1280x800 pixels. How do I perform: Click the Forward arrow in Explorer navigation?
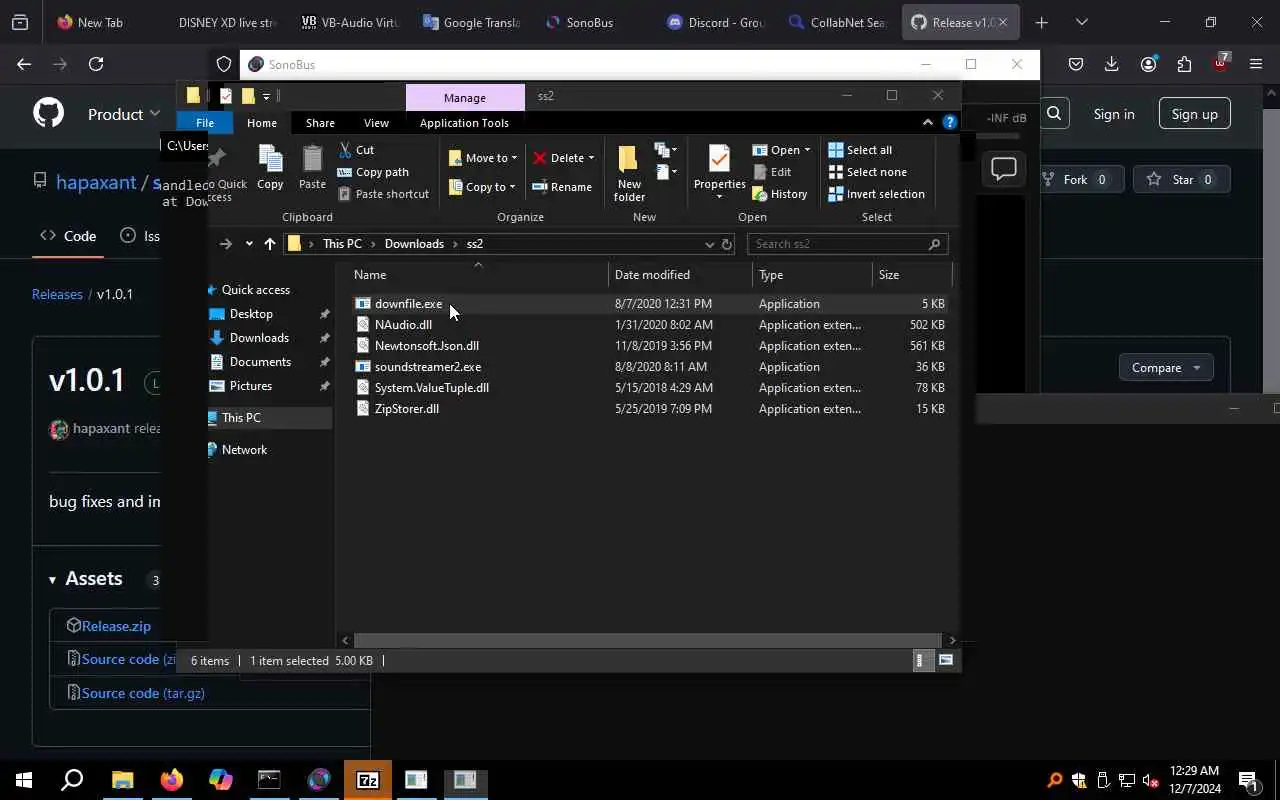226,244
